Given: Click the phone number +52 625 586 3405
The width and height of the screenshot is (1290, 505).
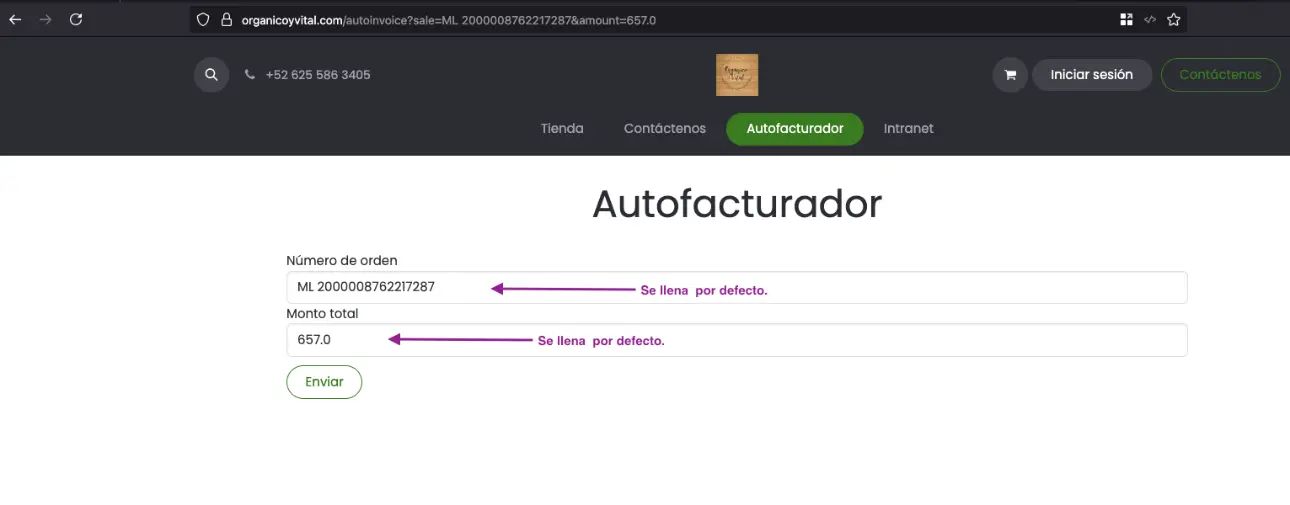Looking at the screenshot, I should coord(318,75).
